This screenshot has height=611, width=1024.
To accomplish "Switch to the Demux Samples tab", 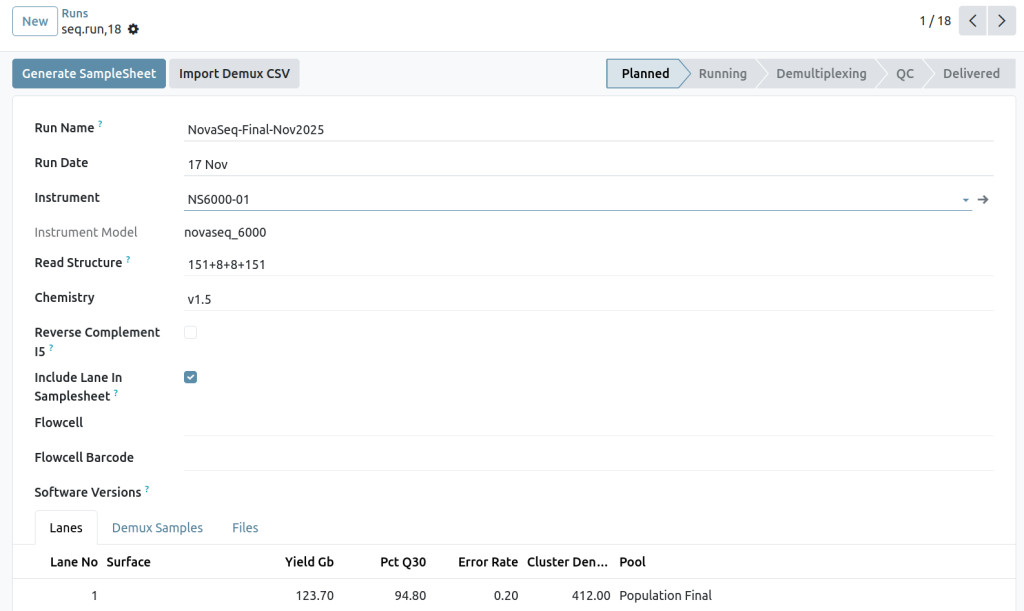I will (x=157, y=527).
